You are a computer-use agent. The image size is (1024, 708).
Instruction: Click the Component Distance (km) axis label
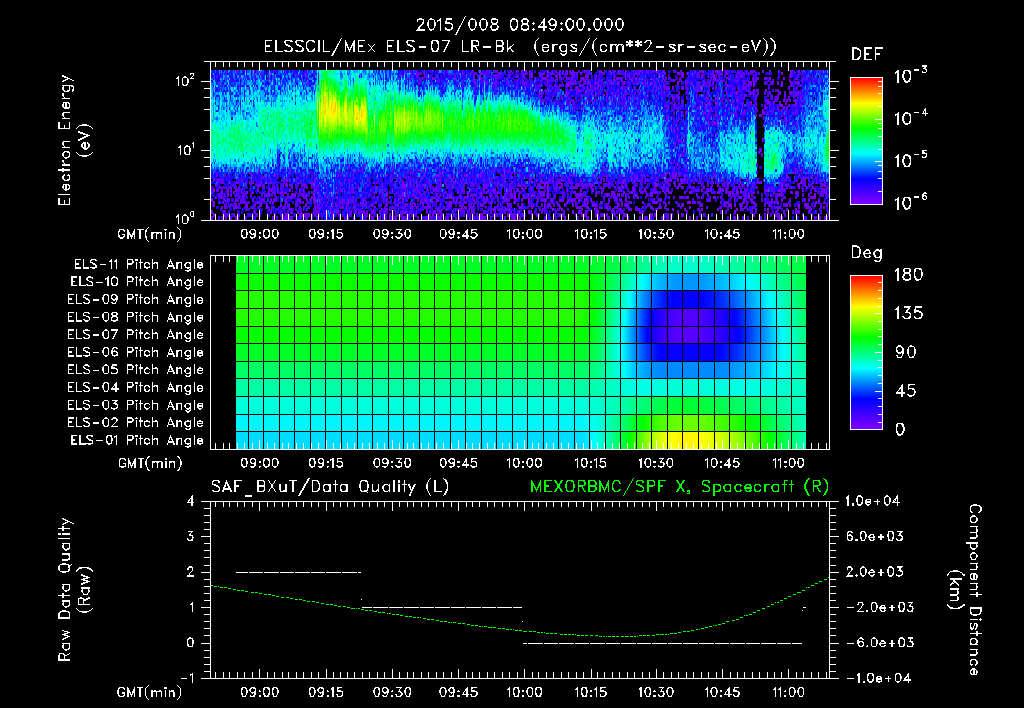(x=965, y=589)
